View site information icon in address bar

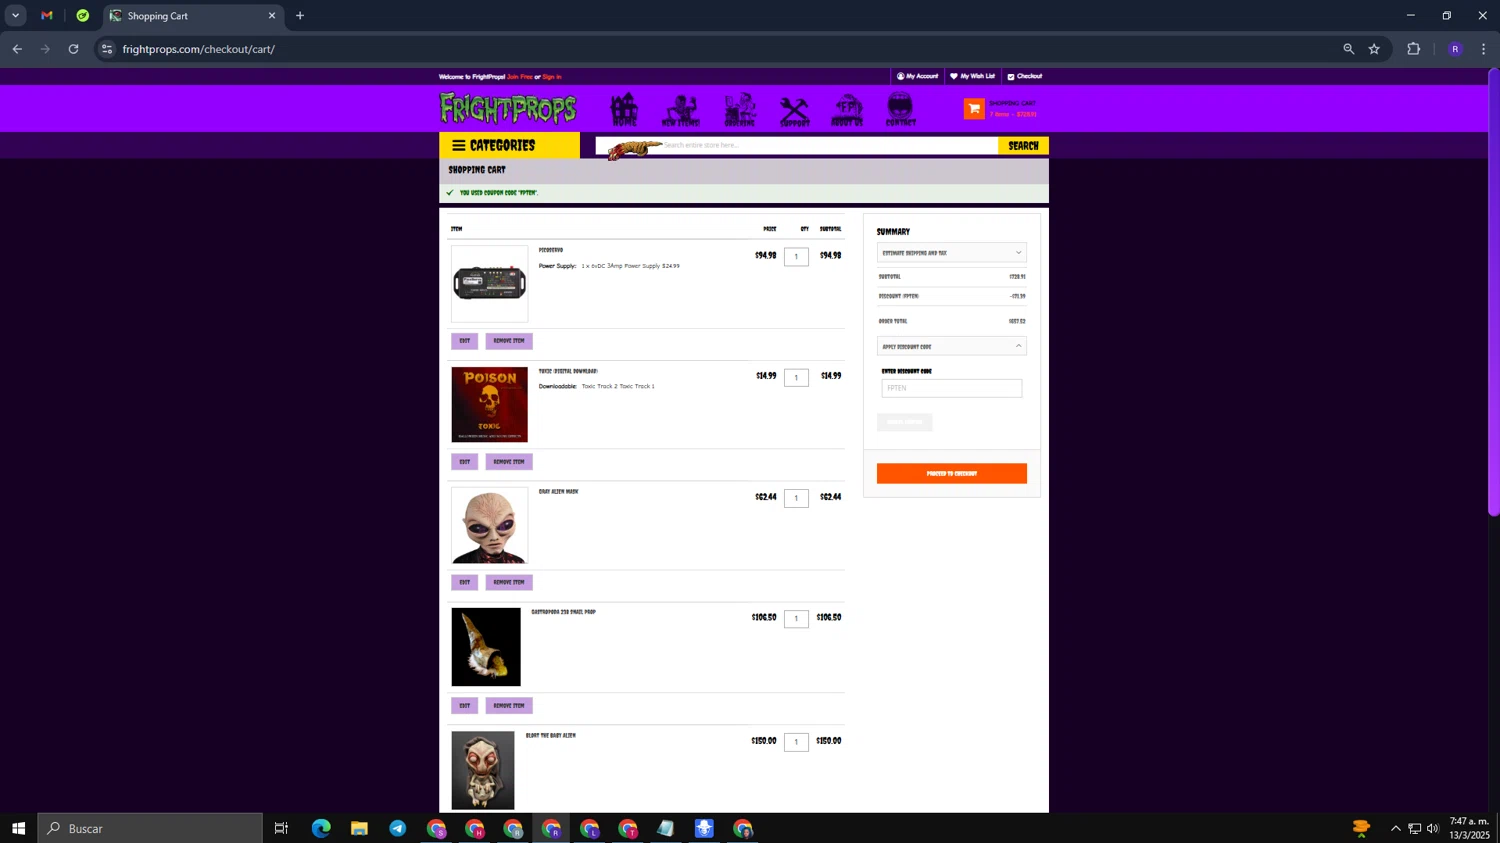[107, 49]
